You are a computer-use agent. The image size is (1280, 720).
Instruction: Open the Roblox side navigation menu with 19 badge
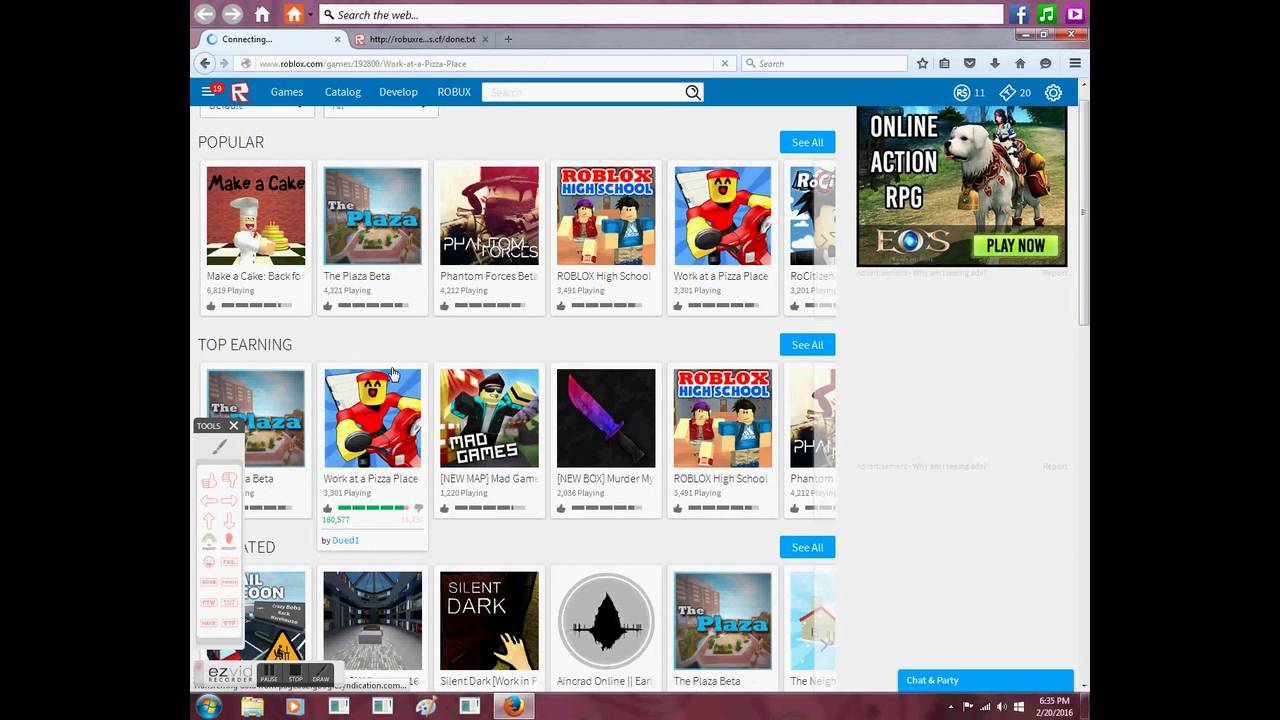click(x=211, y=91)
